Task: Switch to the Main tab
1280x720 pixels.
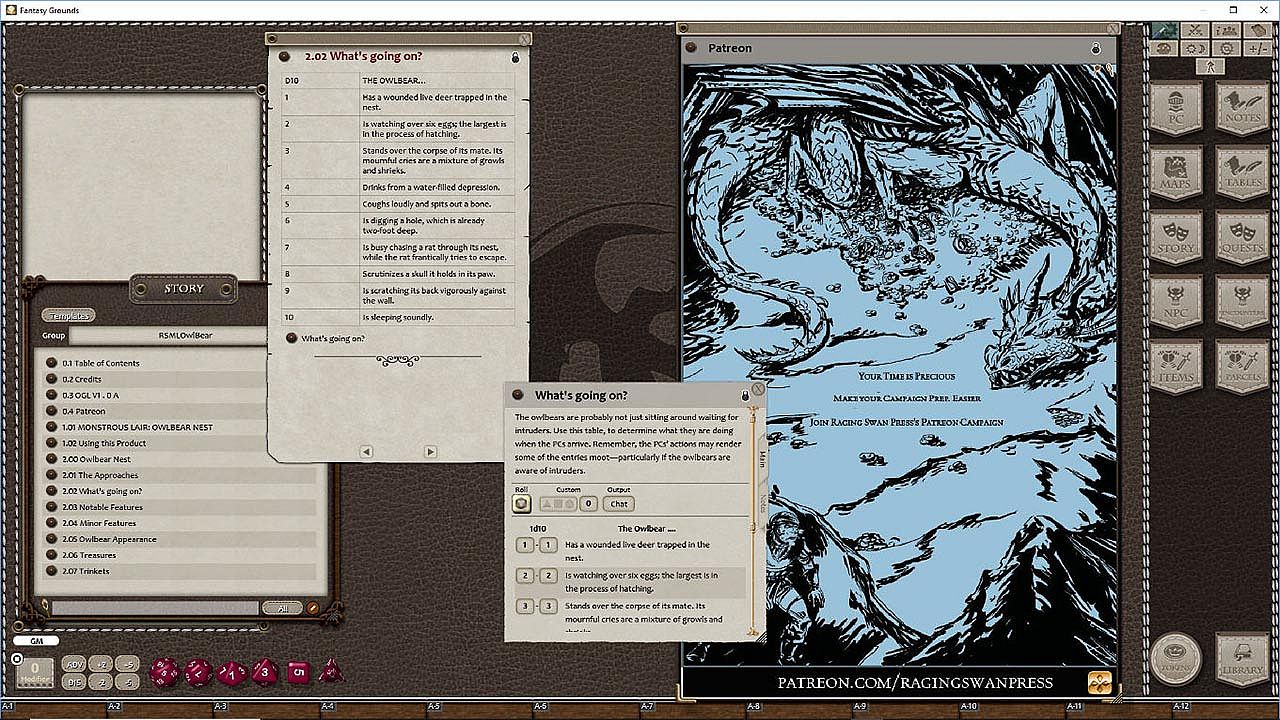Action: 762,458
